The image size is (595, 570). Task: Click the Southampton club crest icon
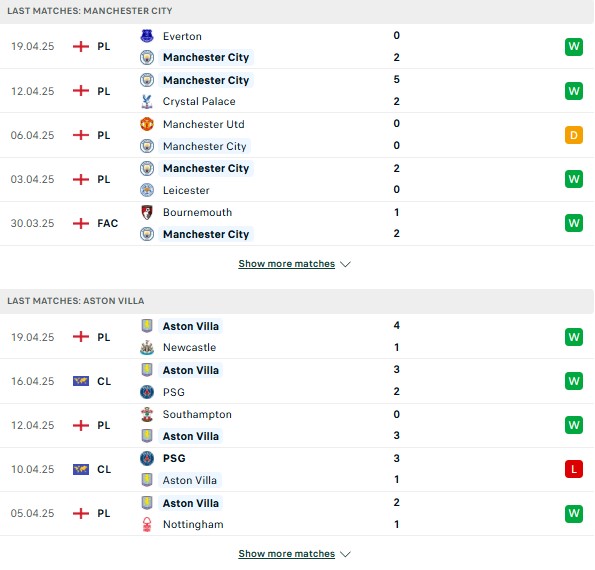pos(147,414)
